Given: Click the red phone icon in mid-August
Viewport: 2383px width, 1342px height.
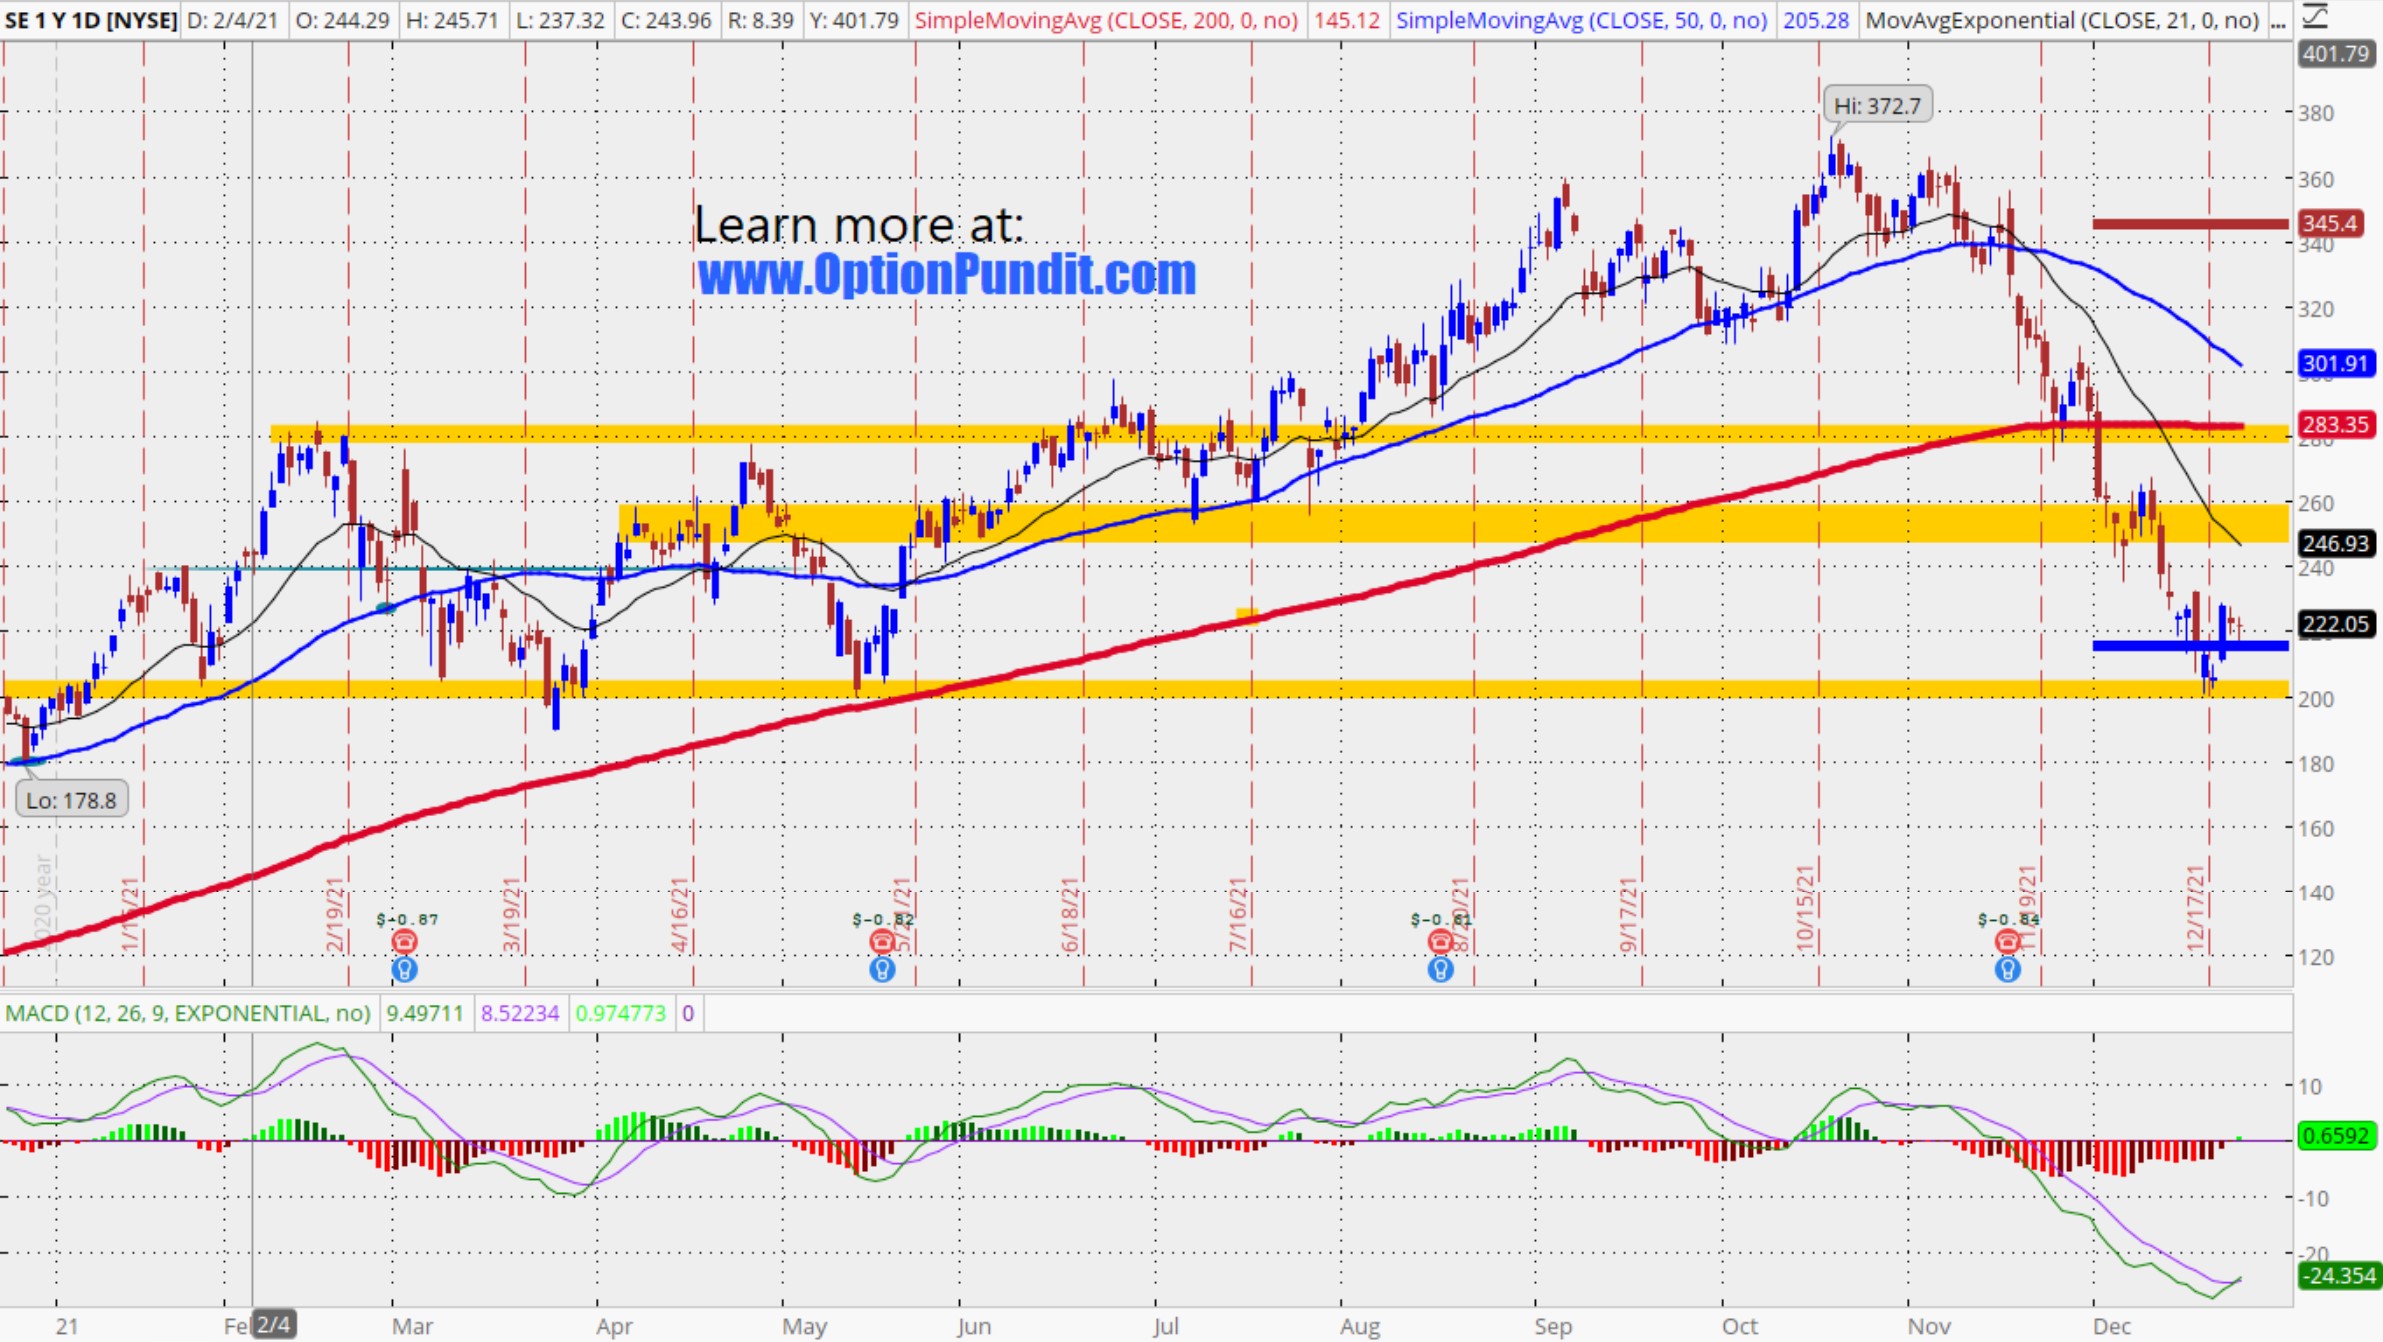Looking at the screenshot, I should (1439, 941).
